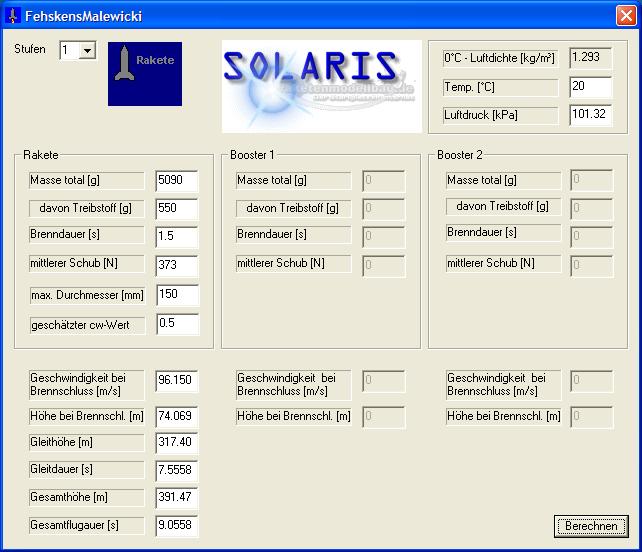This screenshot has width=642, height=552.
Task: Click the geschätzter cw-Wert label
Action: click(87, 325)
